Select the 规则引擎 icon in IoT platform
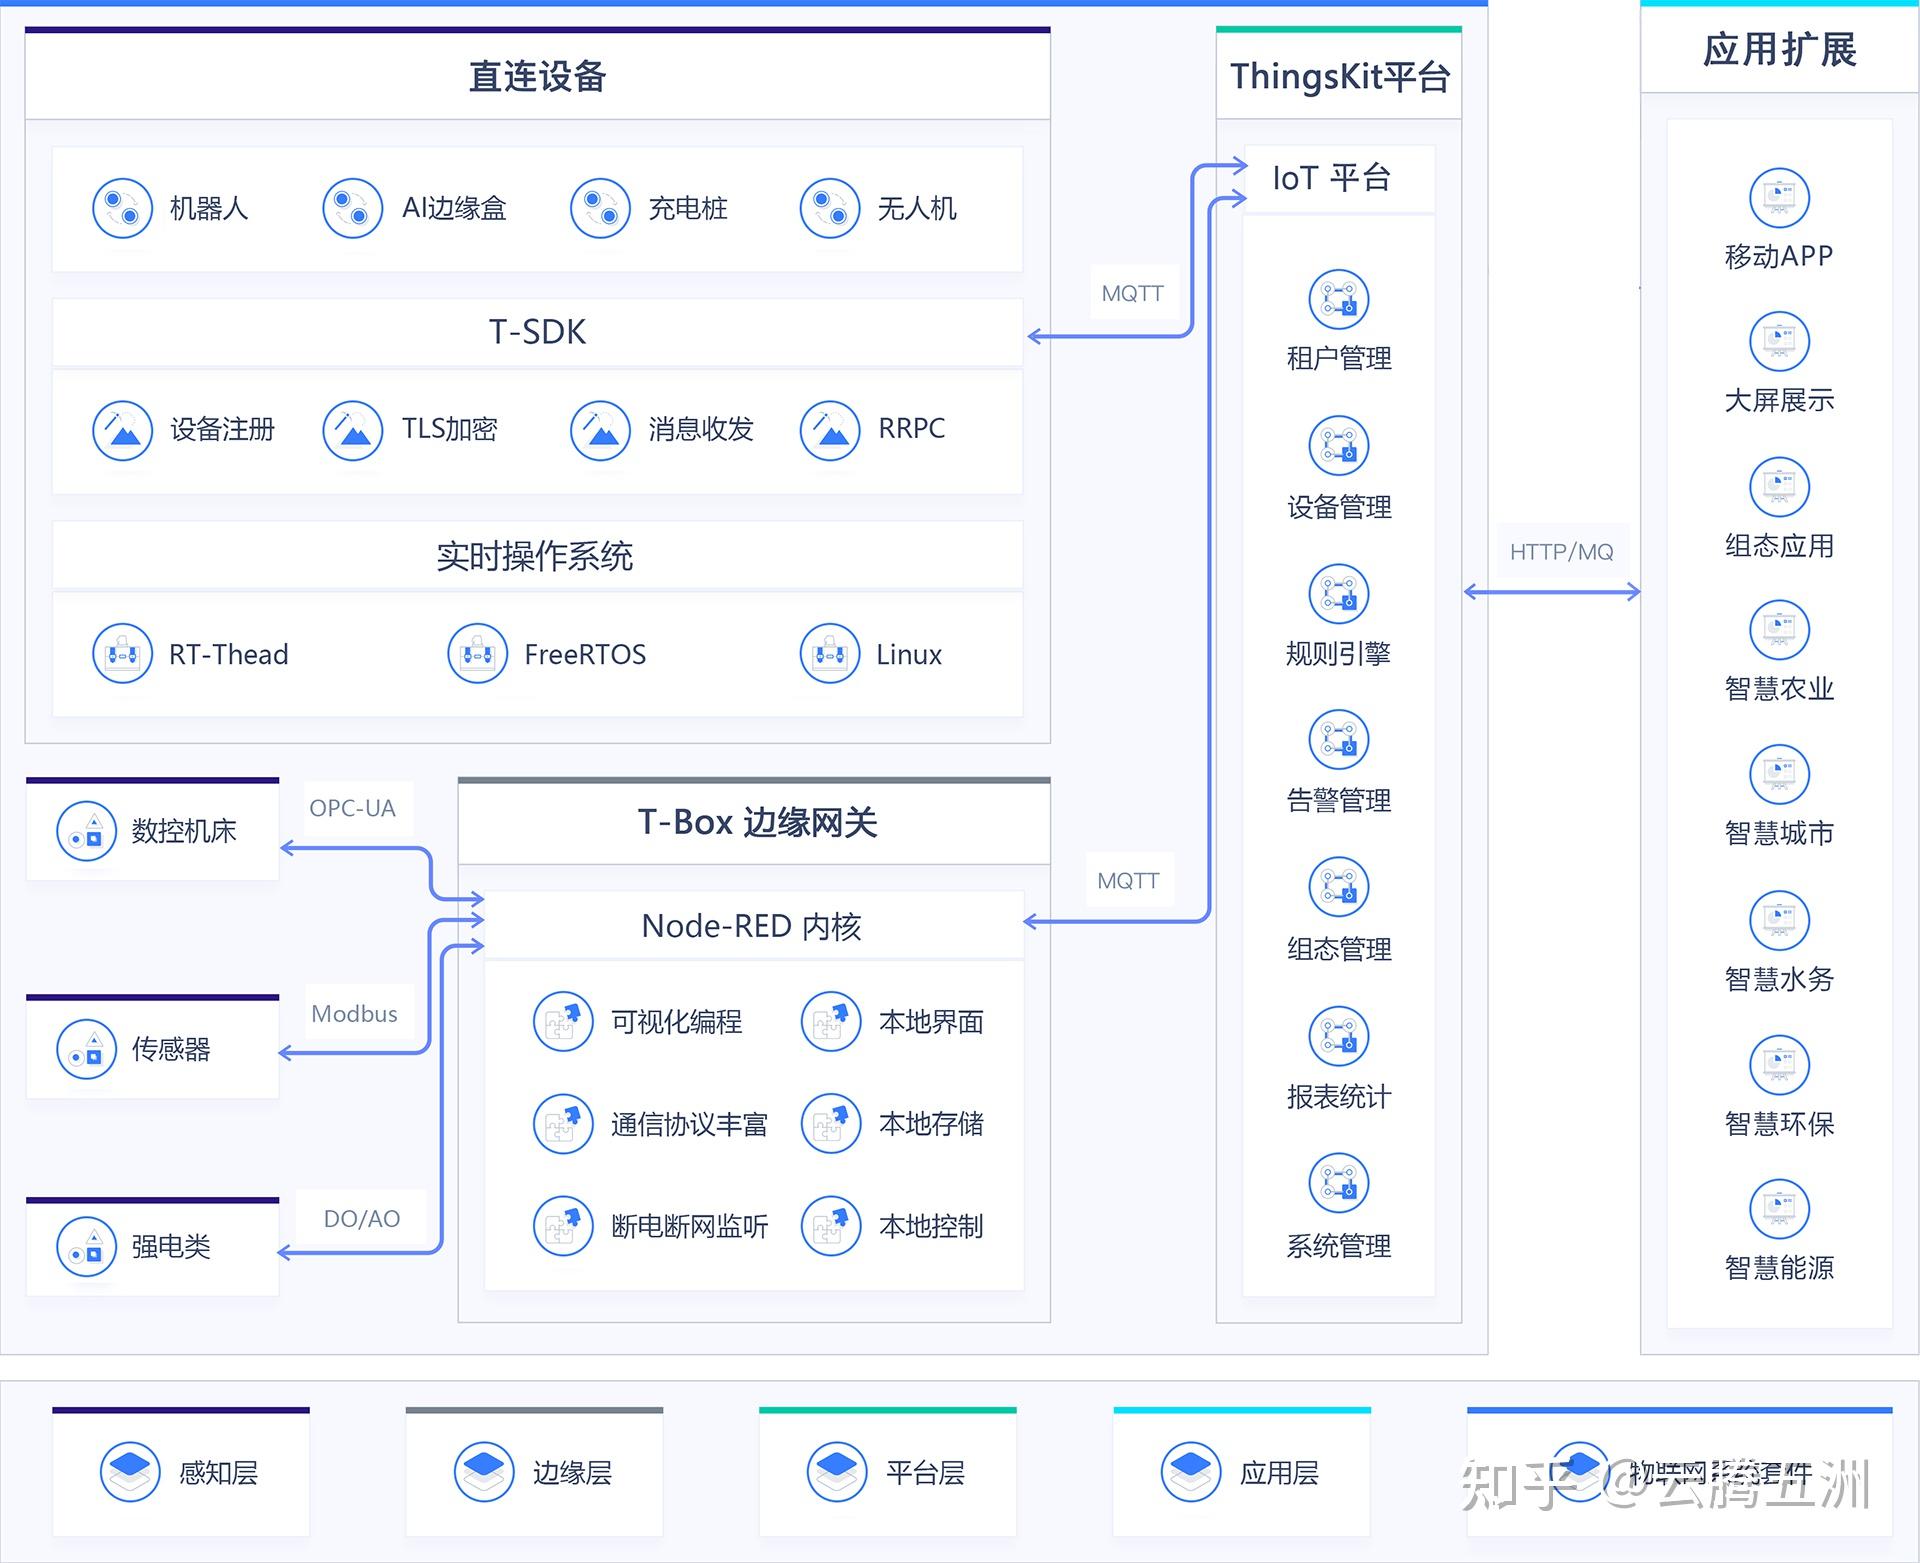This screenshot has height=1563, width=1920. coord(1340,594)
